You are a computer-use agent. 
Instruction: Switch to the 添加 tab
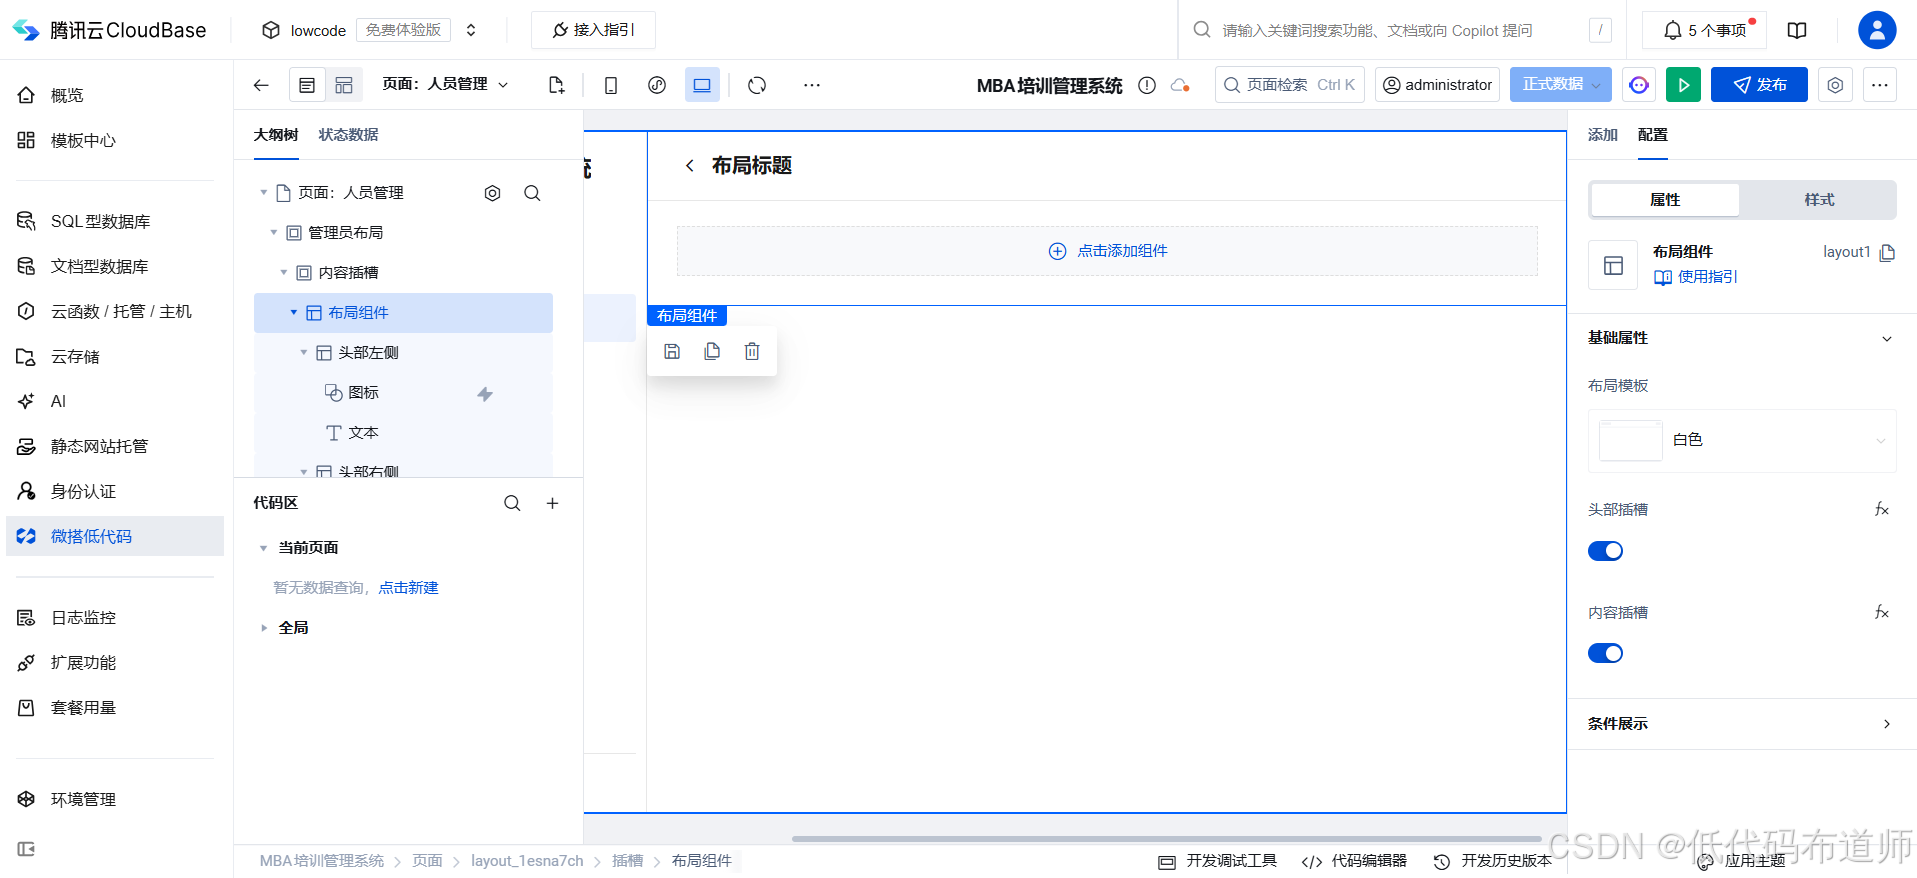click(1603, 135)
